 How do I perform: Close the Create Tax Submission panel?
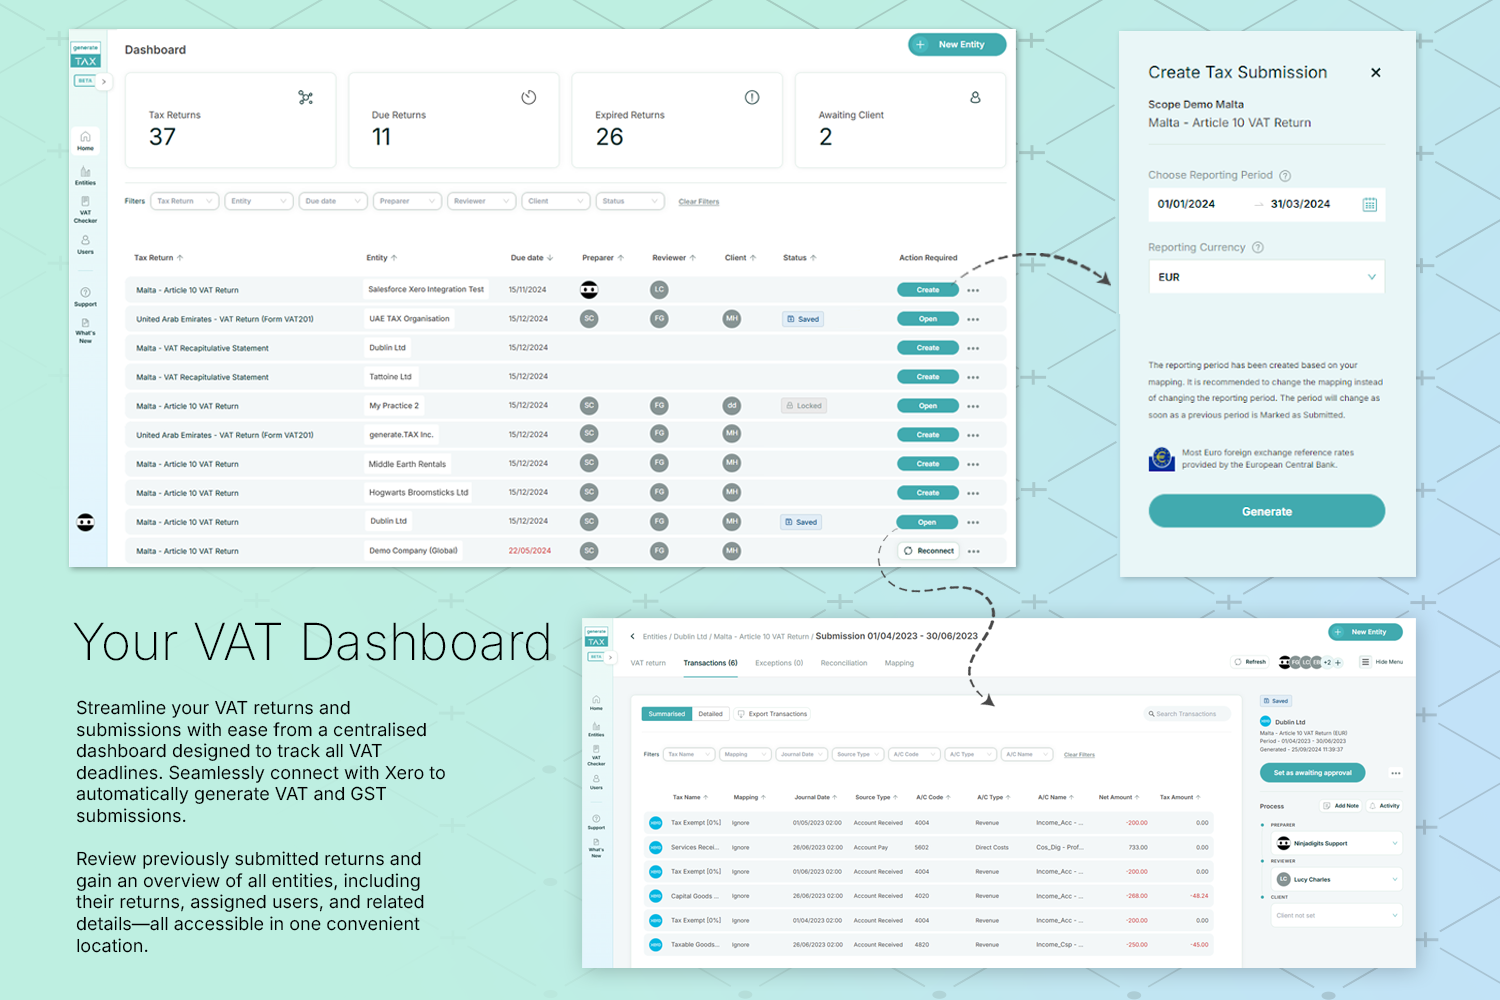point(1376,72)
